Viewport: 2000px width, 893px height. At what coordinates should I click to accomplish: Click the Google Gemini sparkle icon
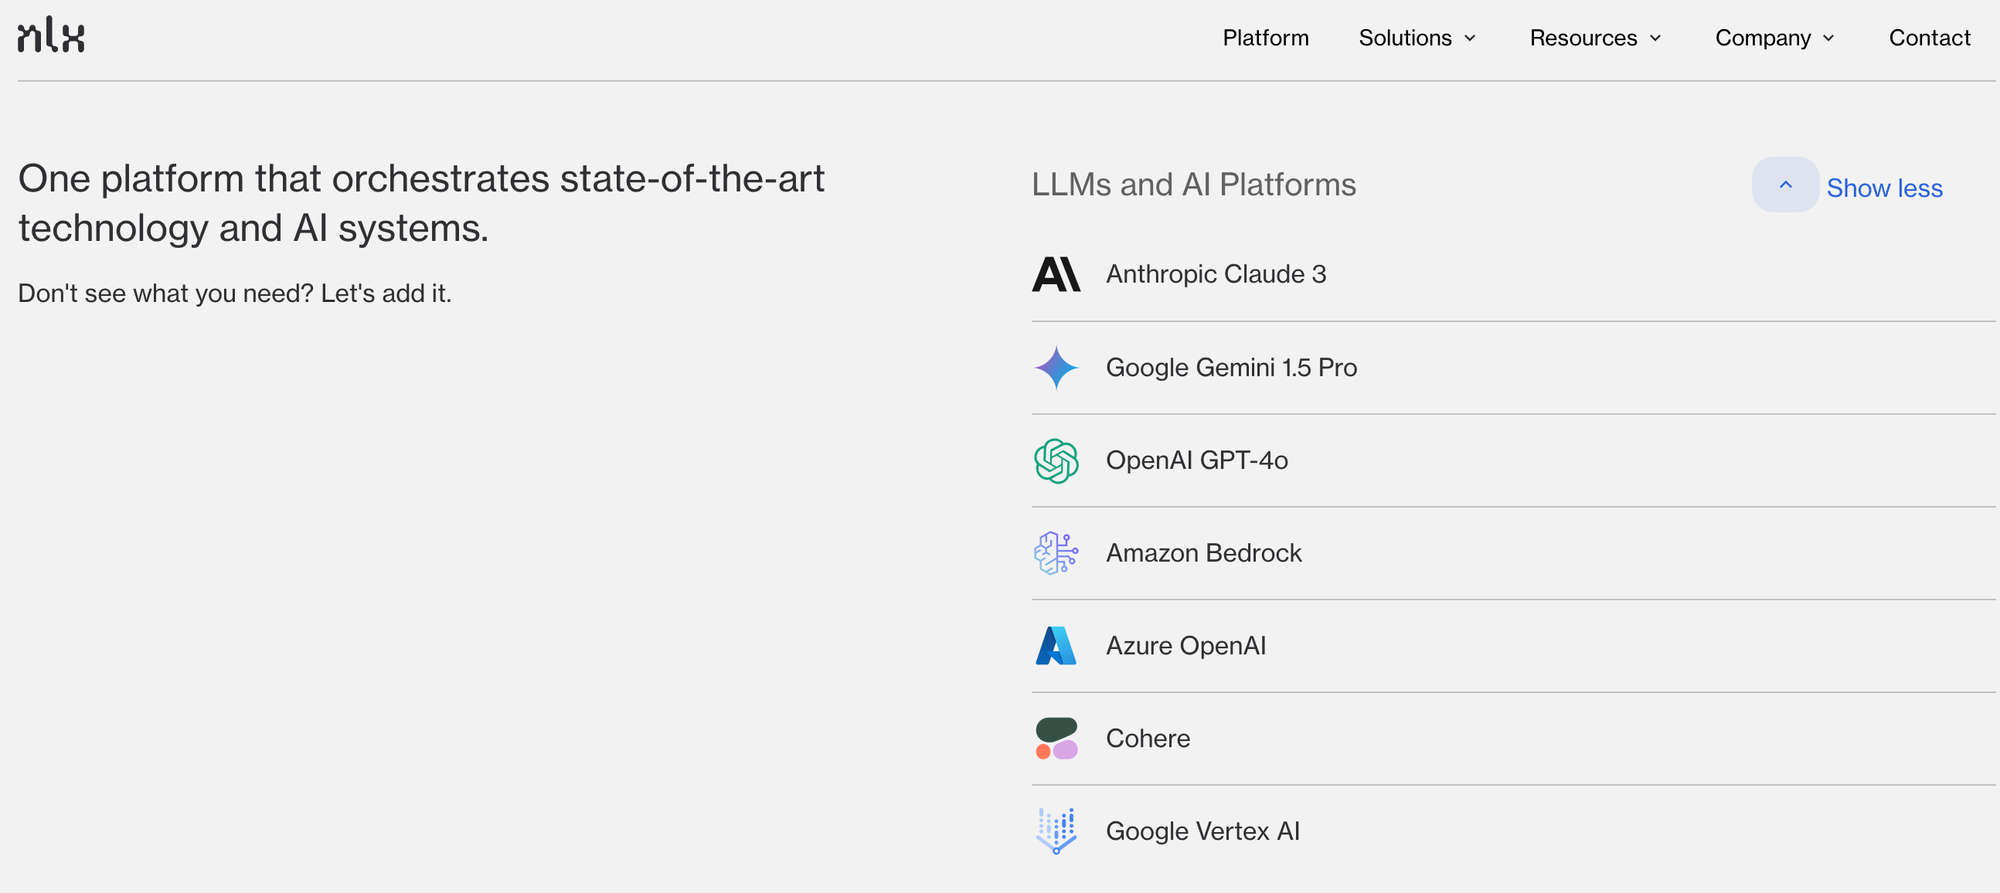point(1056,368)
